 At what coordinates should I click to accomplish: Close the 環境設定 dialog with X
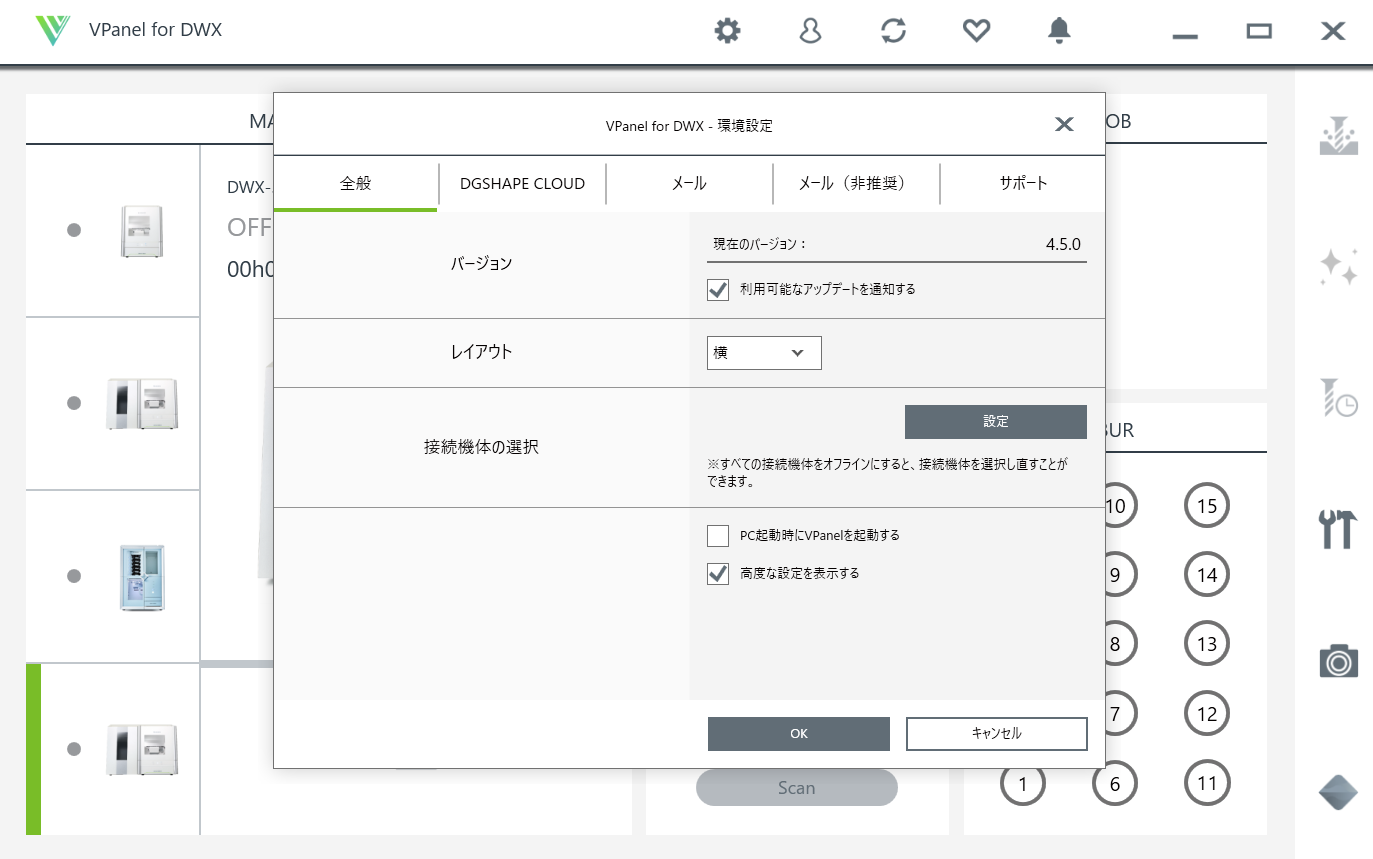point(1064,125)
